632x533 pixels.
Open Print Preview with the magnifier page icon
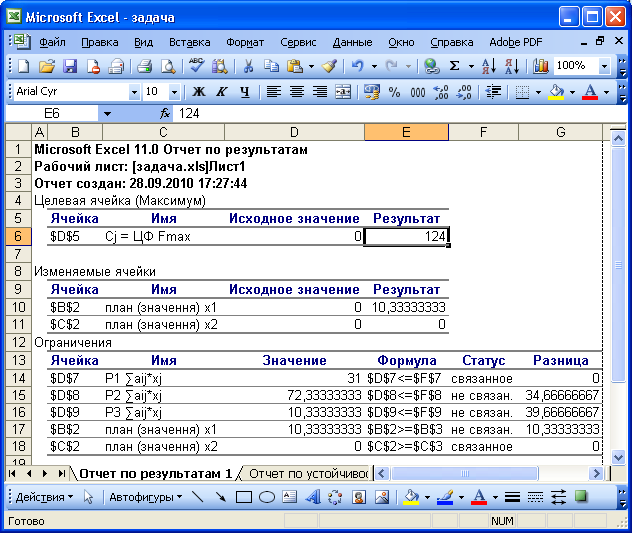[168, 66]
